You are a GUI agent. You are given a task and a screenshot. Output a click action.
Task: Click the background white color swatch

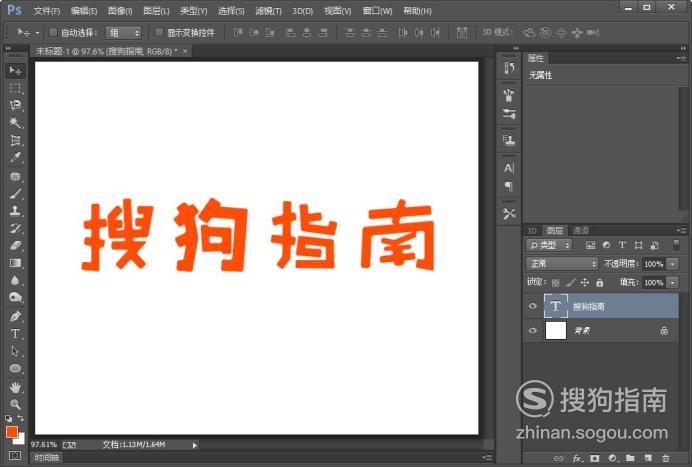tap(21, 440)
